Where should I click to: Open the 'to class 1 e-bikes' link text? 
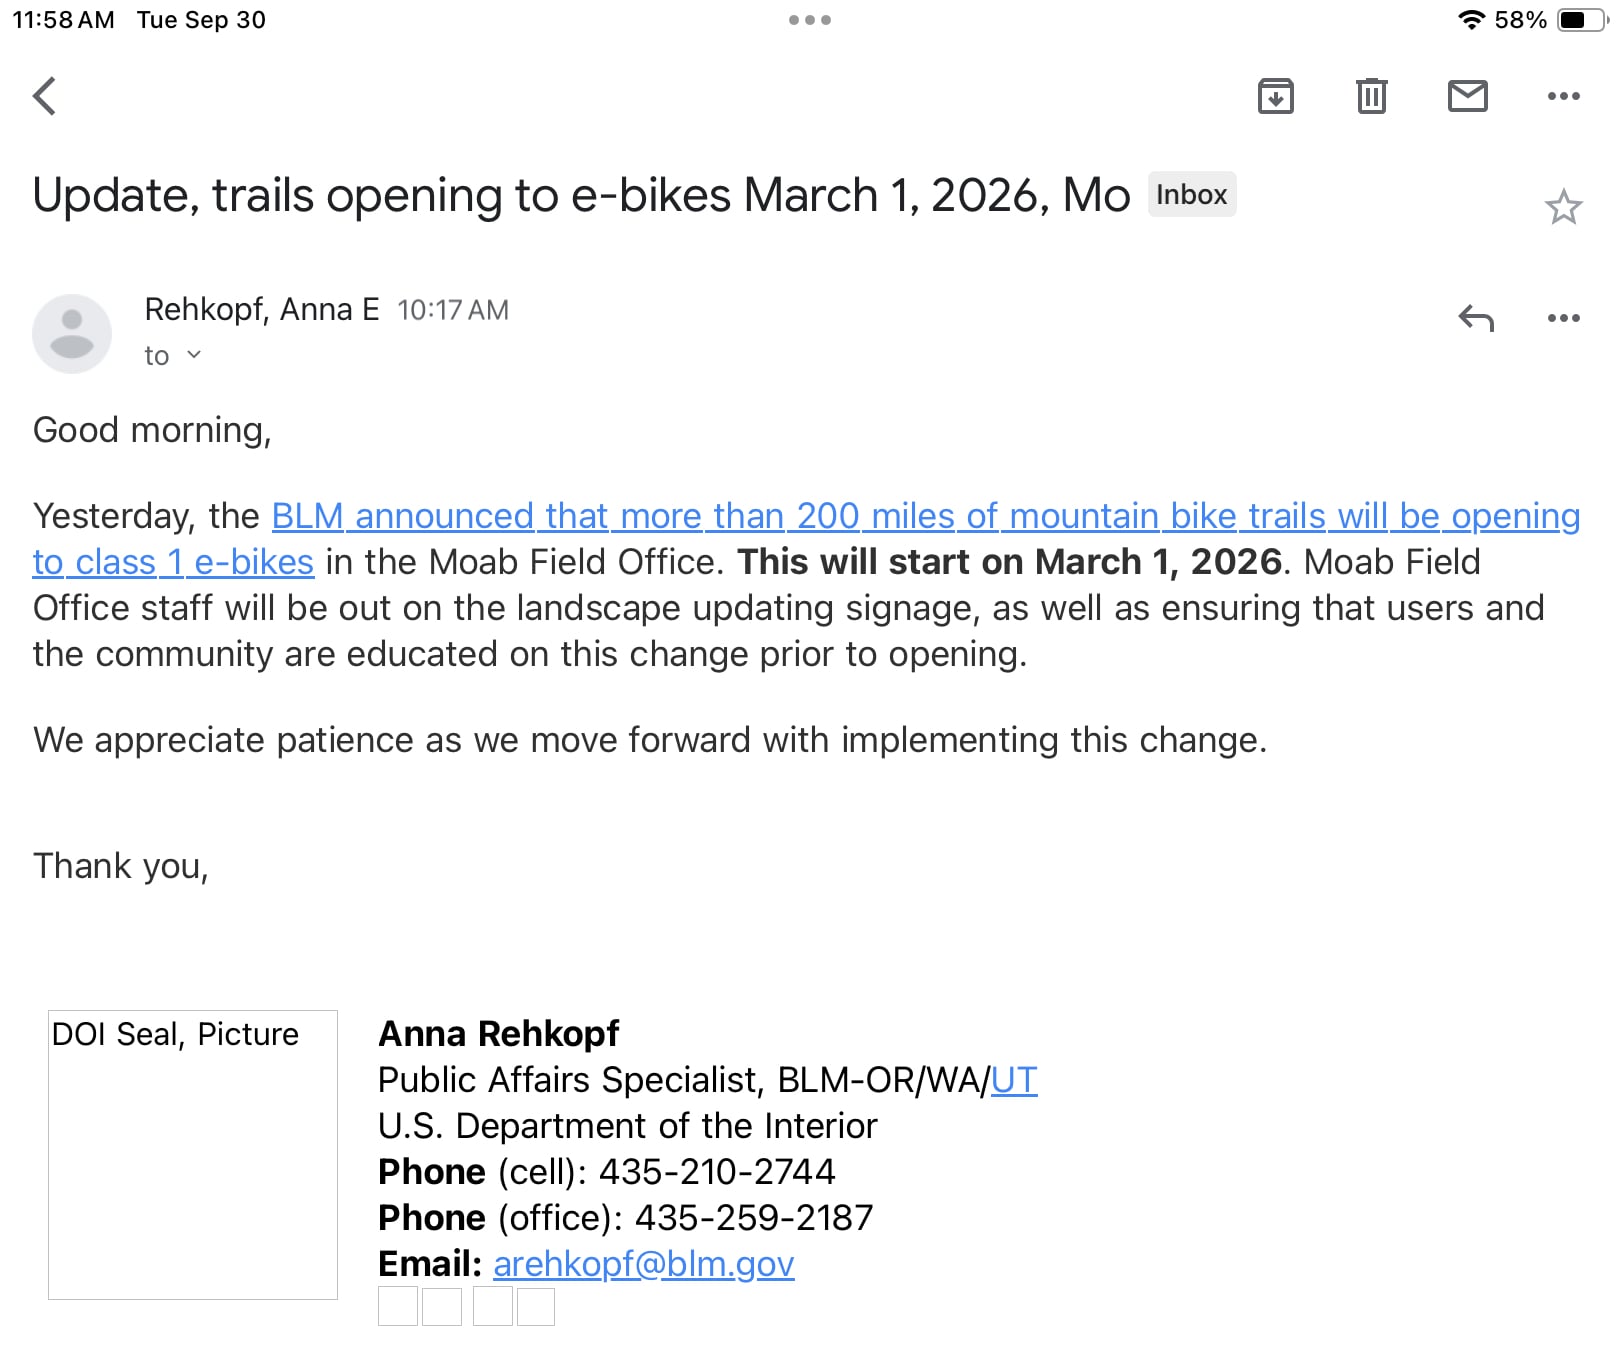pyautogui.click(x=173, y=562)
